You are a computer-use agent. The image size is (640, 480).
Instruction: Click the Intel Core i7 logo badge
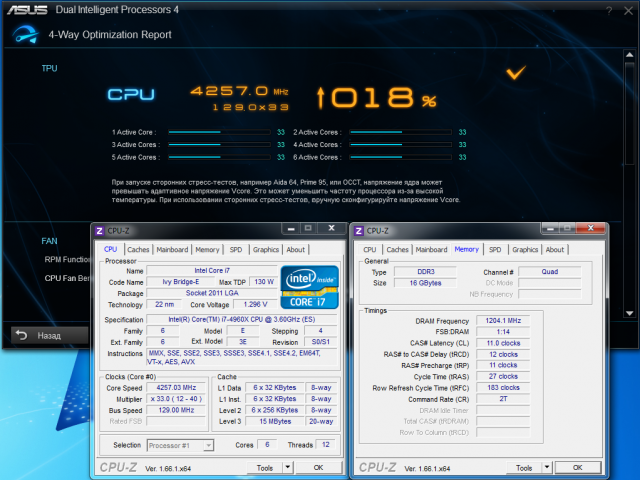tap(310, 287)
